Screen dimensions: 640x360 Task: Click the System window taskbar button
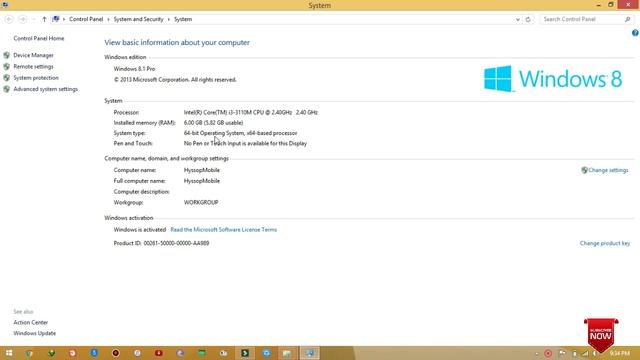[310, 353]
